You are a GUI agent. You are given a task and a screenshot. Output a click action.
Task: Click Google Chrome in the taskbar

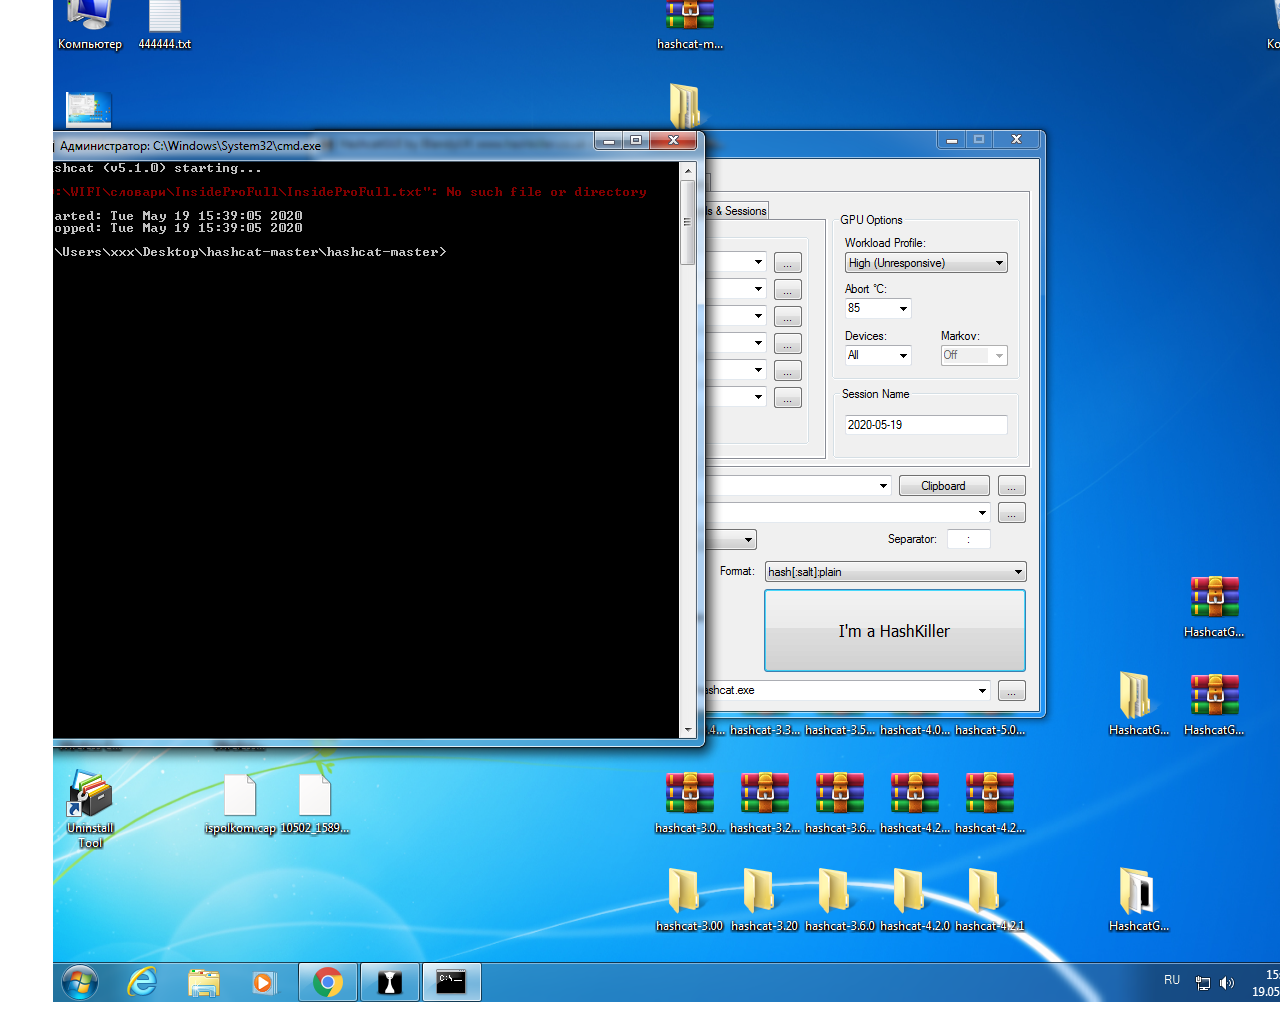(327, 983)
